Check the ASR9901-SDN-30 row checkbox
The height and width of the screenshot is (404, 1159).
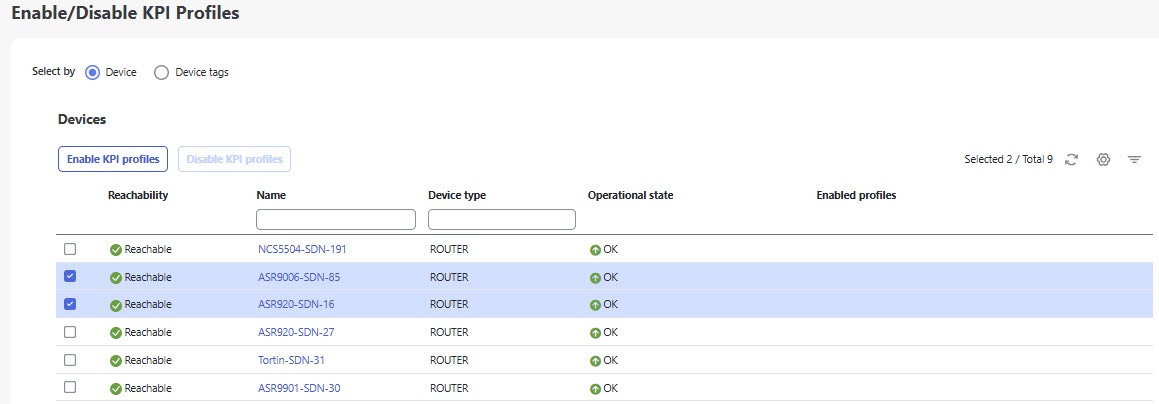70,387
